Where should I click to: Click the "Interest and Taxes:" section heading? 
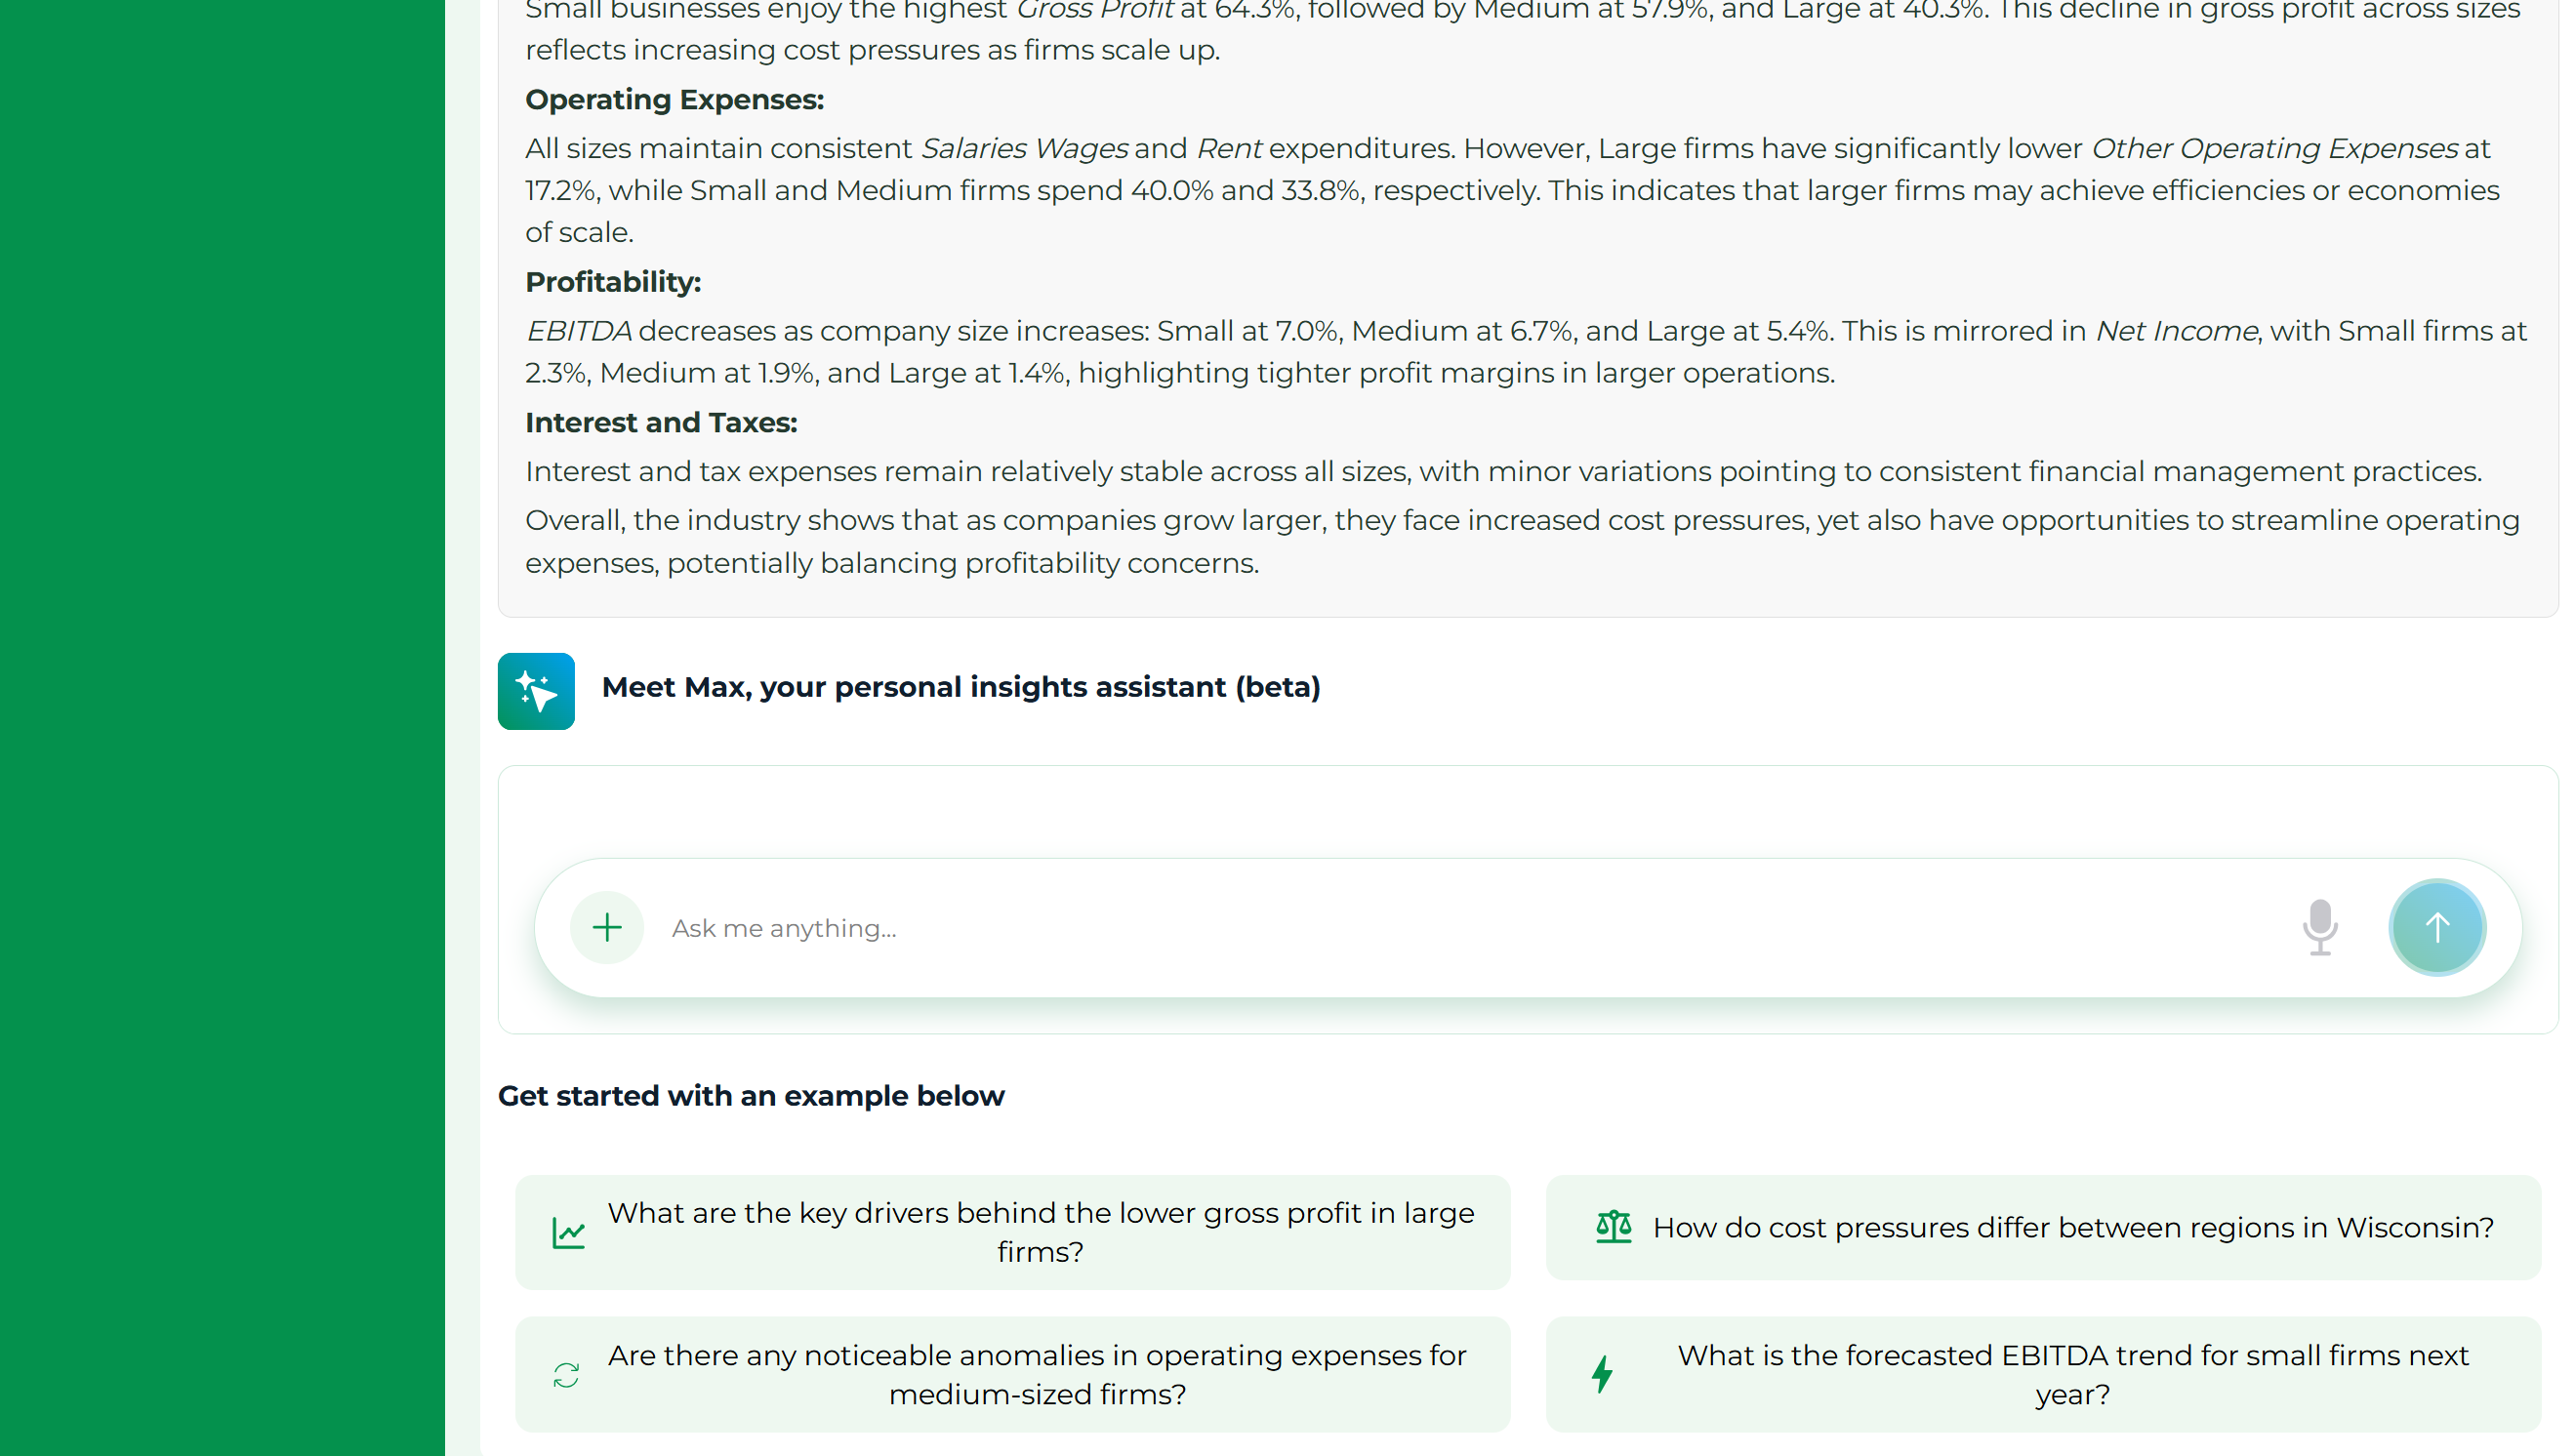click(x=661, y=423)
